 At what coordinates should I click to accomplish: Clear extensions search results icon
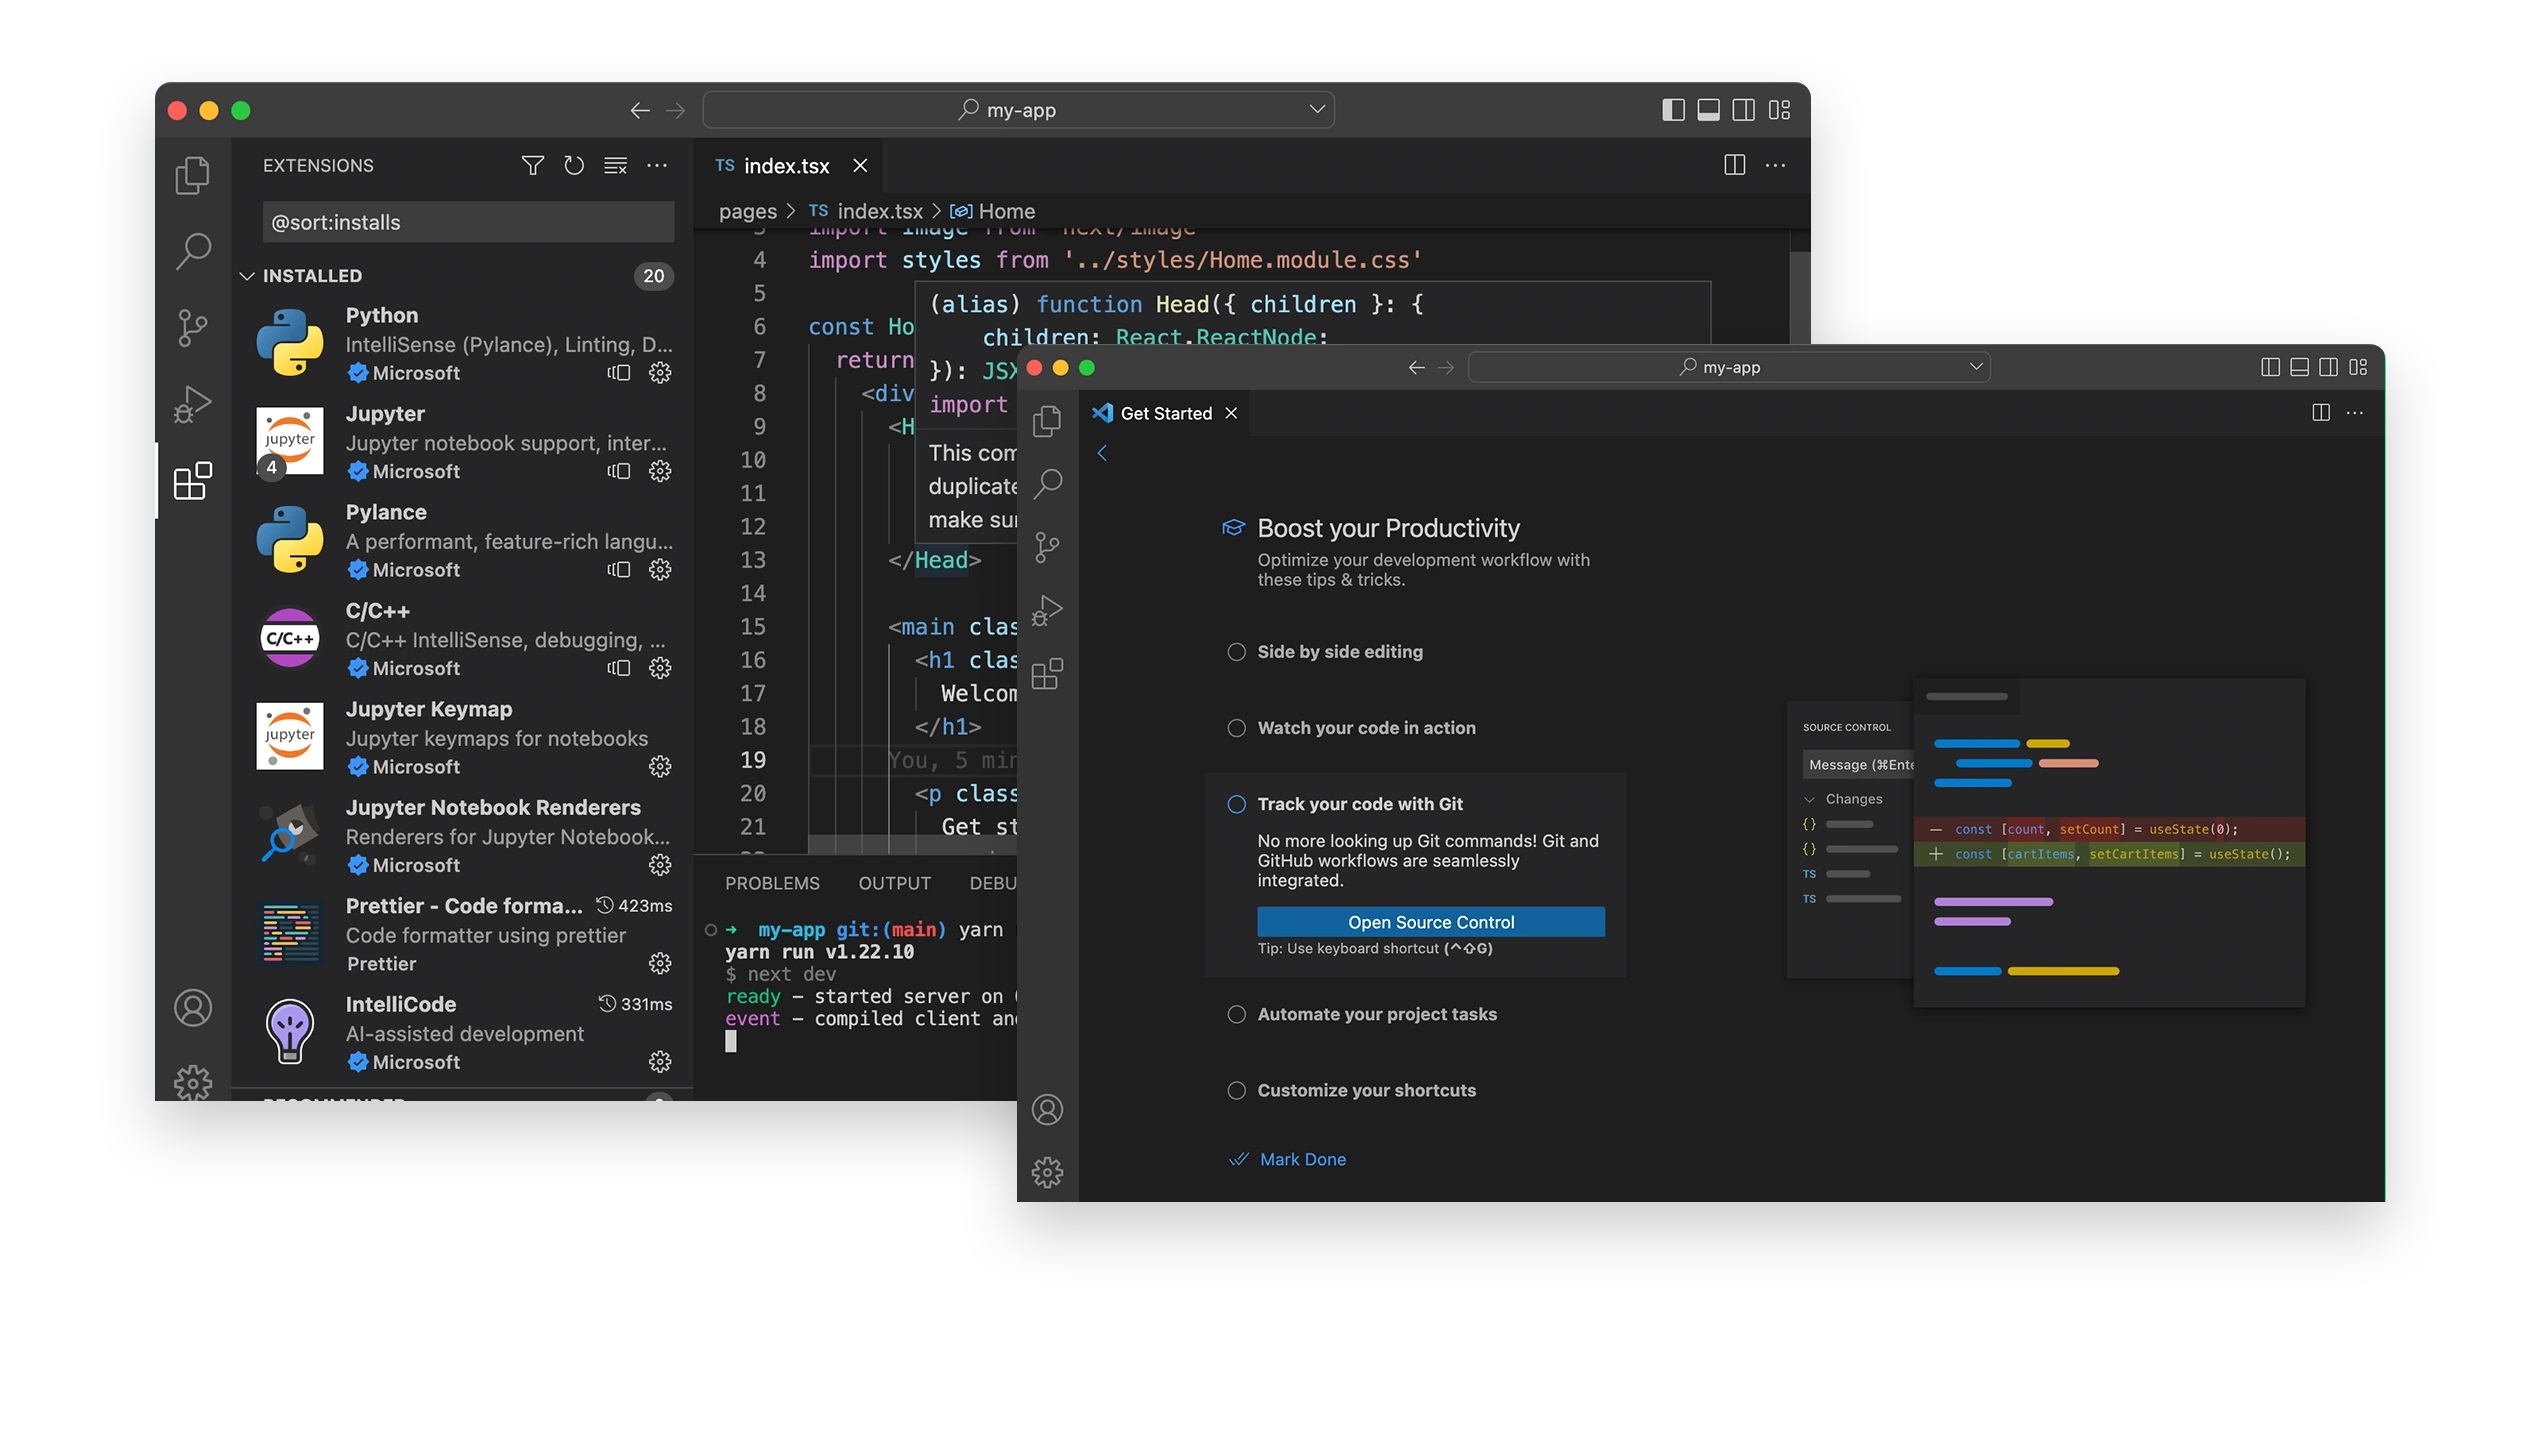click(x=615, y=165)
